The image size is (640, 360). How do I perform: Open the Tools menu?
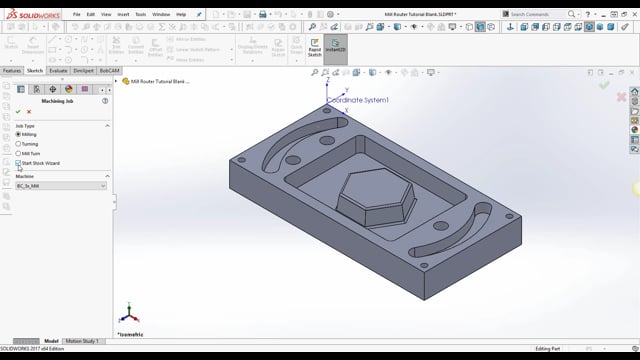click(x=140, y=14)
